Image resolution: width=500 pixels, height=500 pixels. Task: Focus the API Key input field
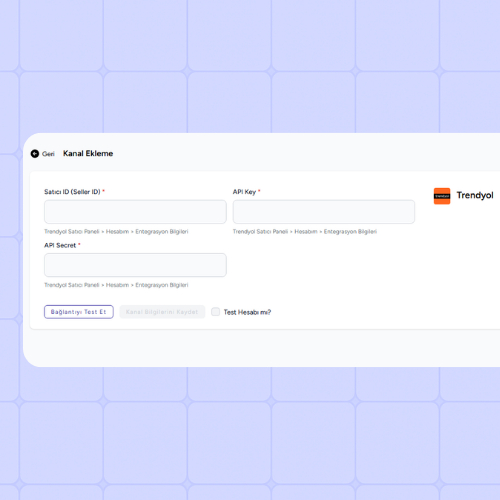pos(324,212)
